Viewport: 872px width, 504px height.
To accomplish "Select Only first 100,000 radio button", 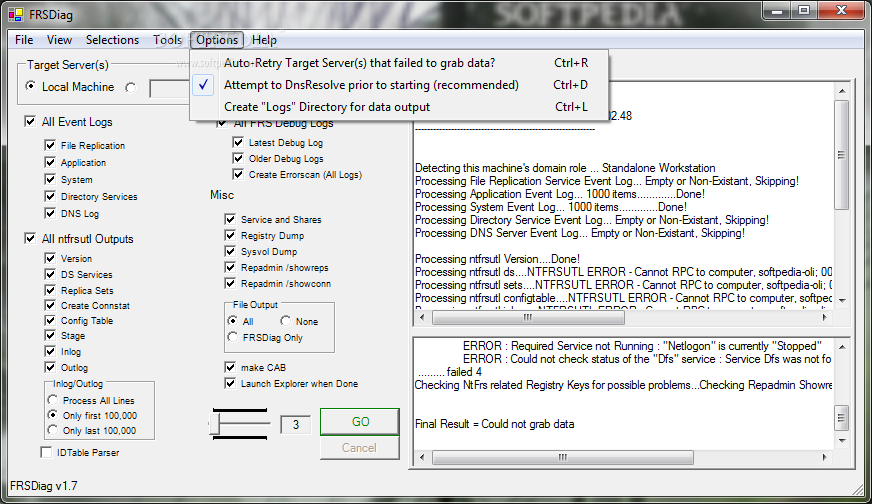I will (x=53, y=415).
